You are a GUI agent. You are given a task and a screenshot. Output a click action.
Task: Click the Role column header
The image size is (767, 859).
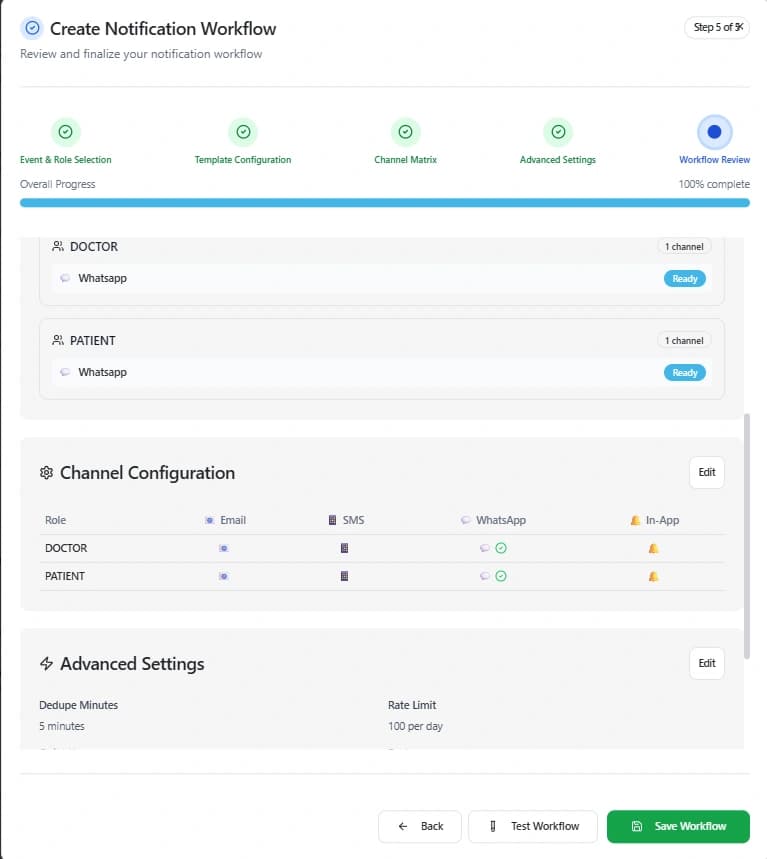(x=55, y=520)
